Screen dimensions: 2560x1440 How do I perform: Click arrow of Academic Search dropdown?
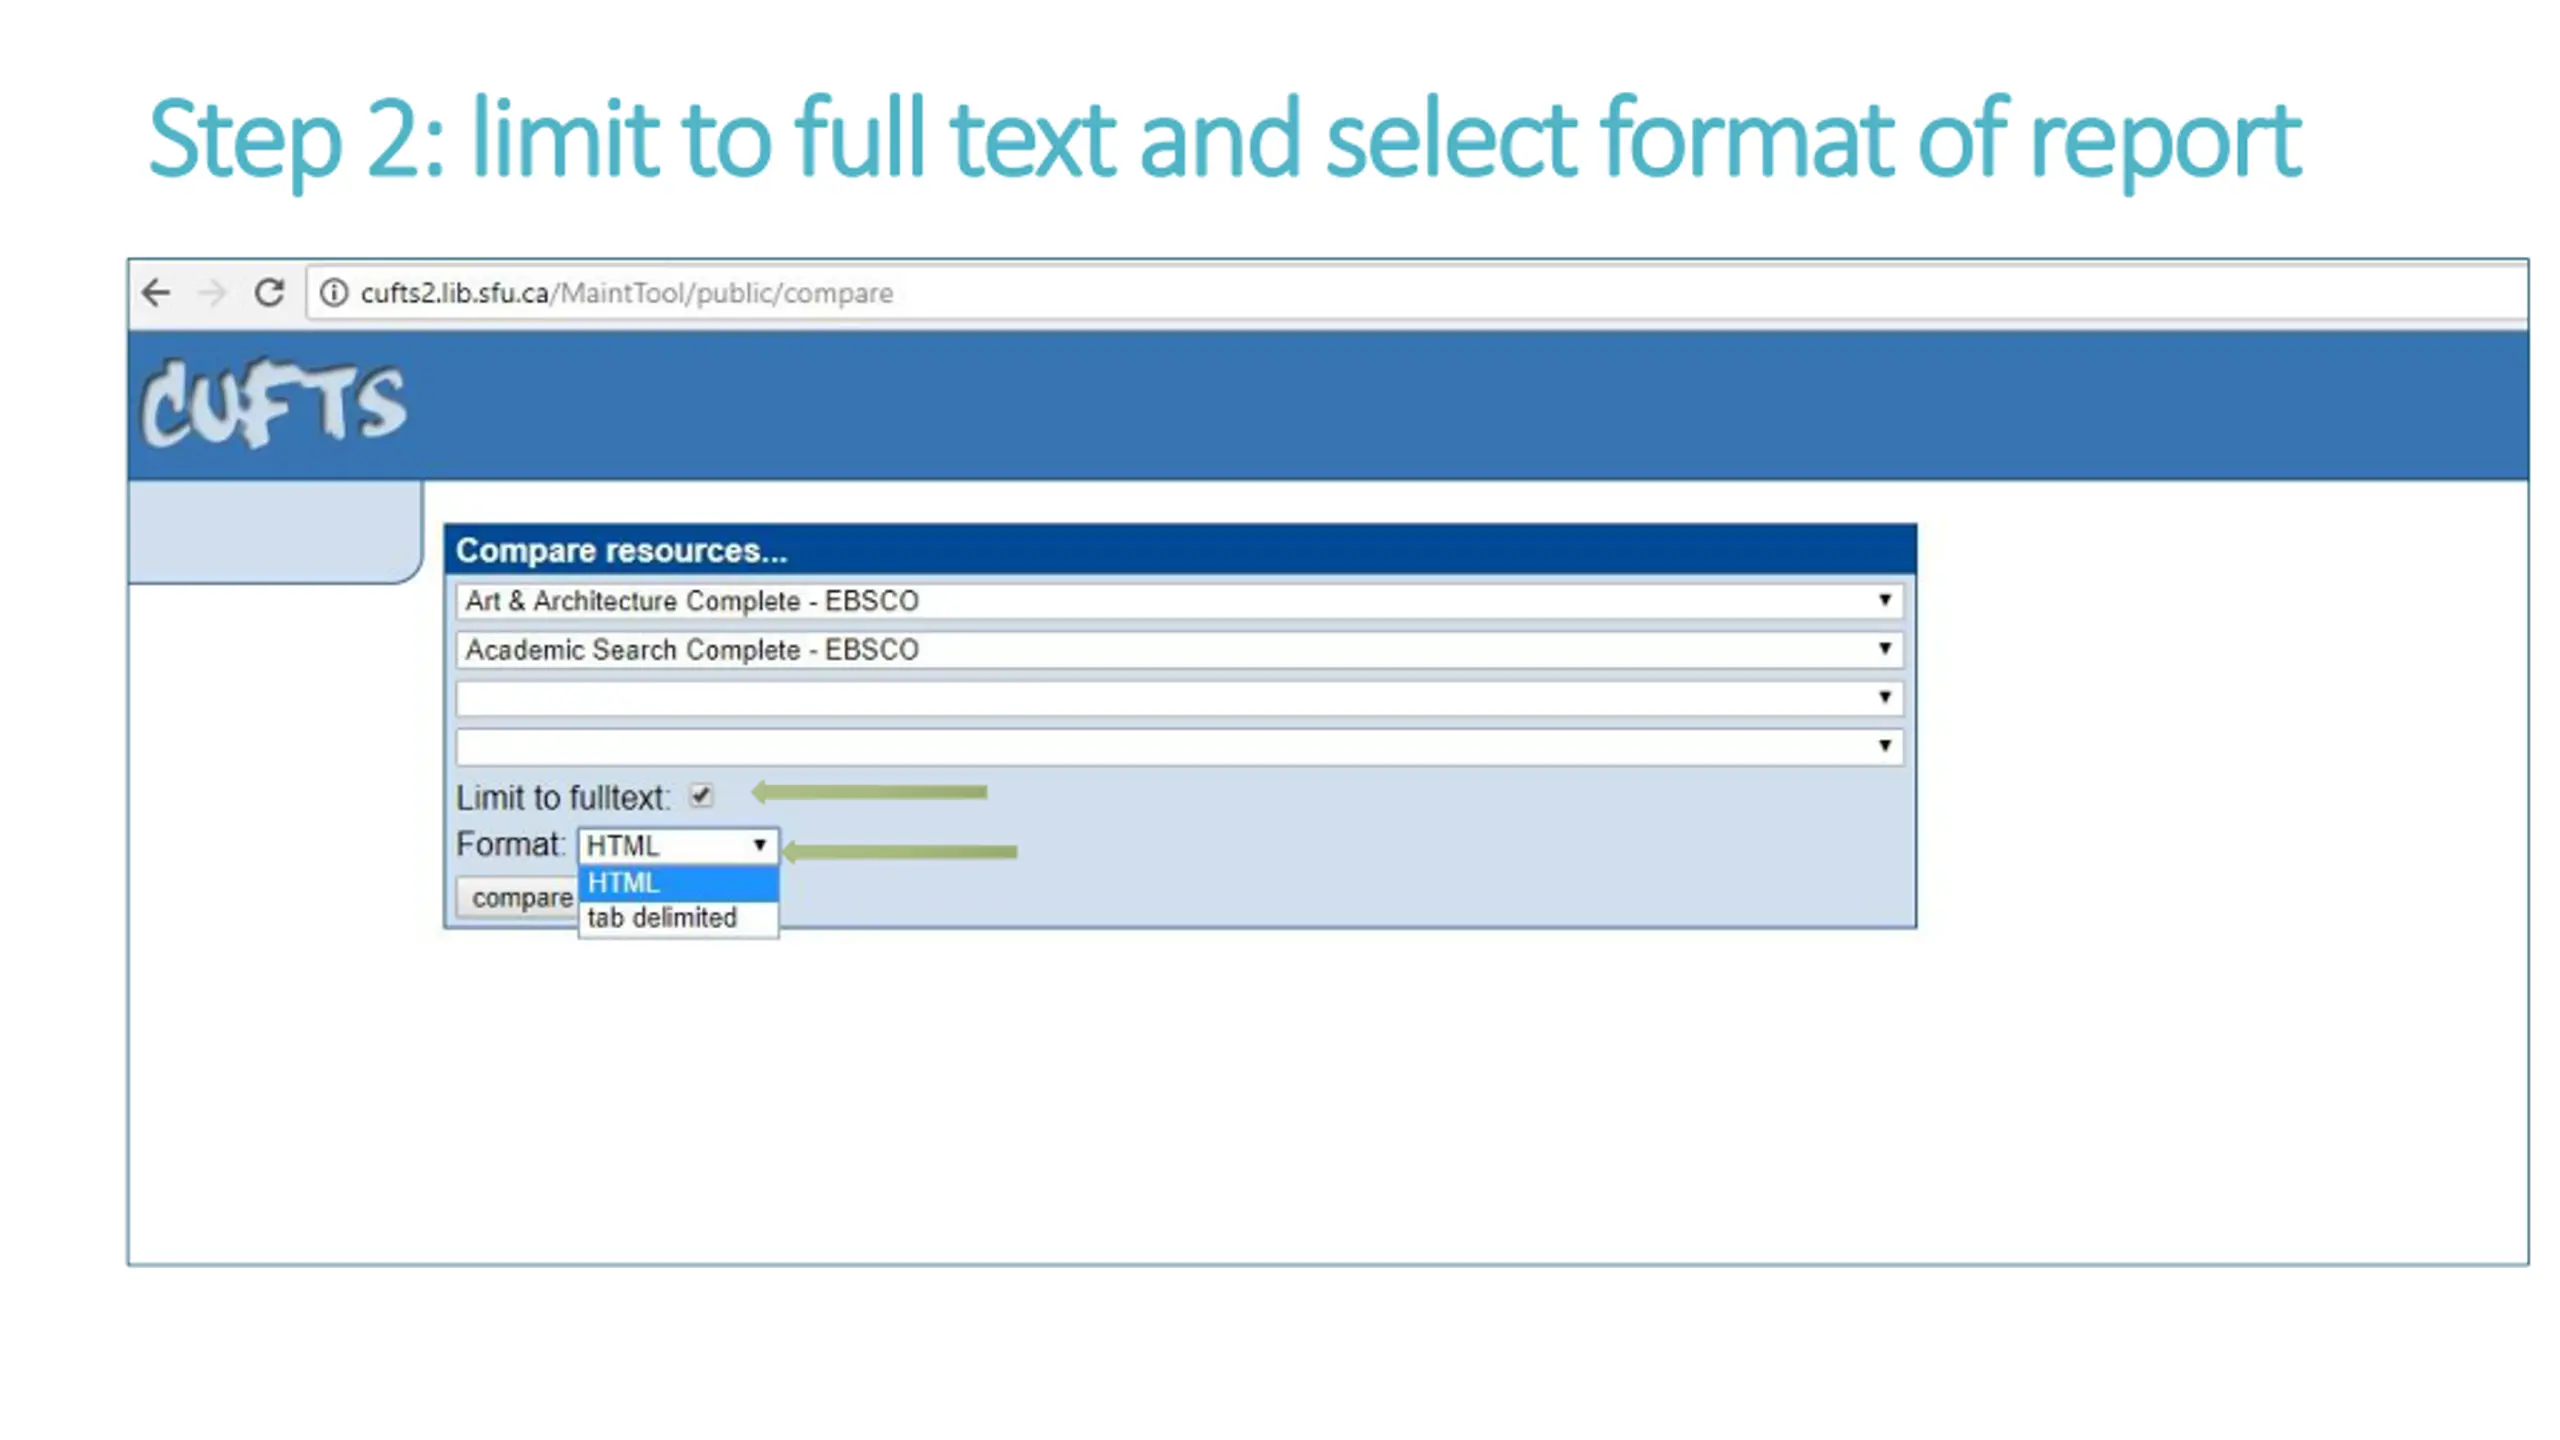coord(1884,649)
